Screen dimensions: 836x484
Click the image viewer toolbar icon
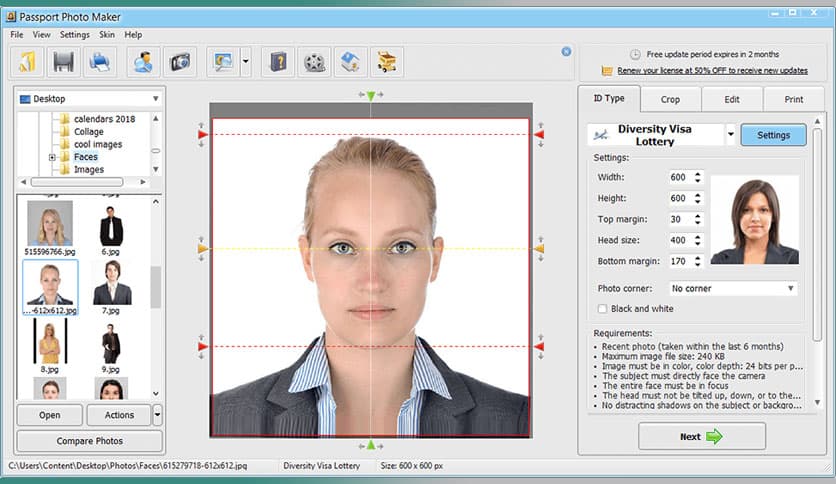pos(223,62)
